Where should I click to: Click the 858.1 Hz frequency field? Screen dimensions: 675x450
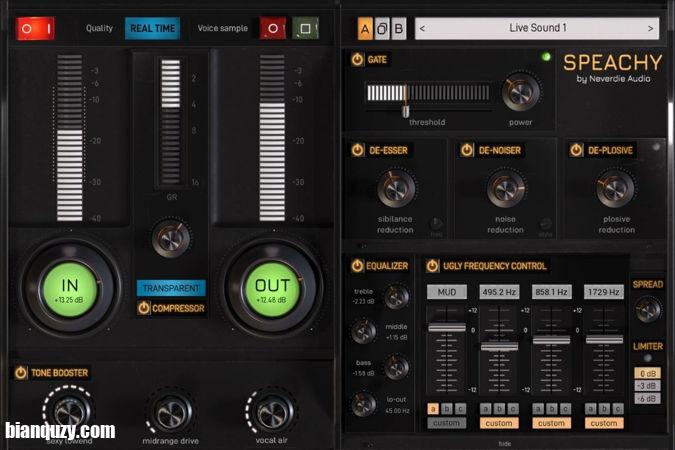point(551,292)
